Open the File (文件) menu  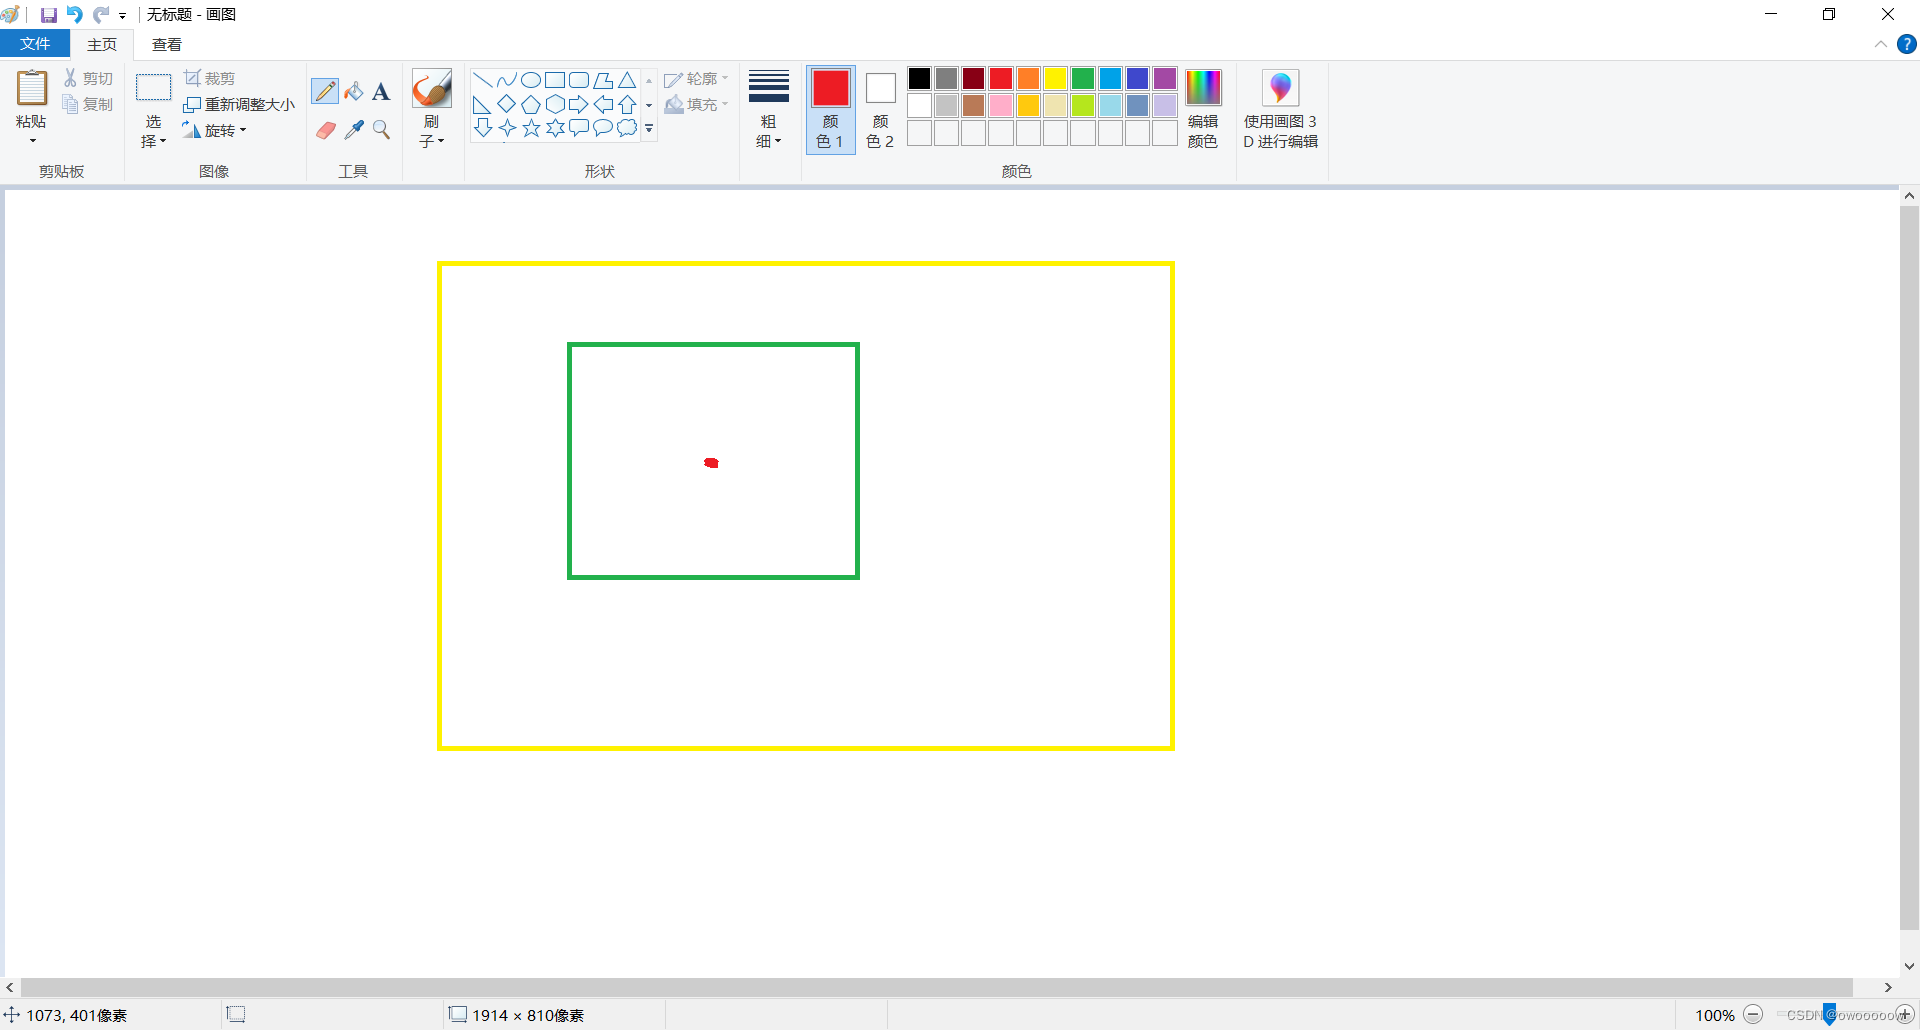(x=35, y=44)
